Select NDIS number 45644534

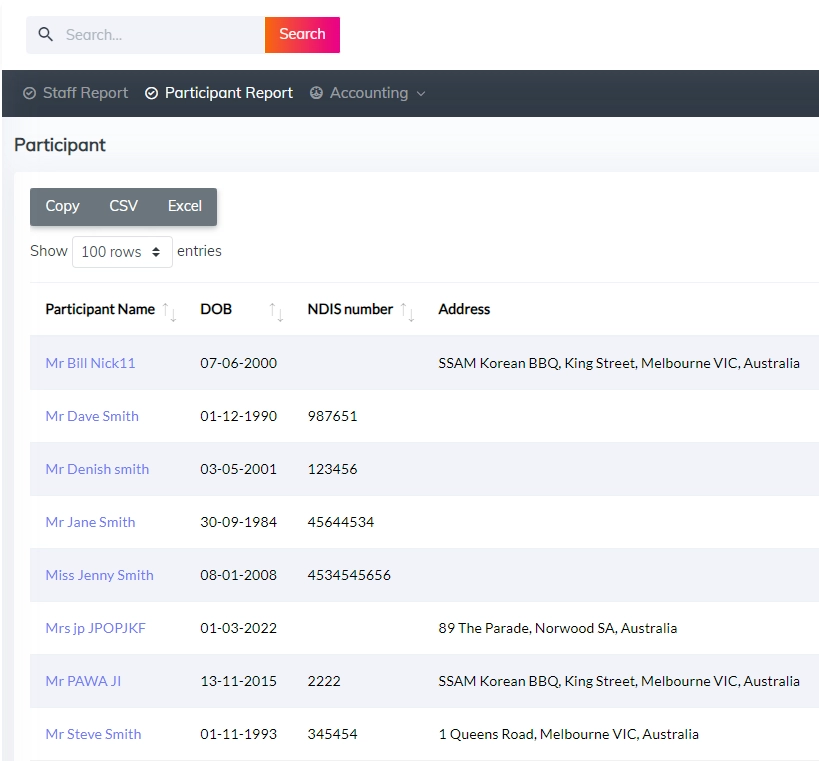[341, 522]
